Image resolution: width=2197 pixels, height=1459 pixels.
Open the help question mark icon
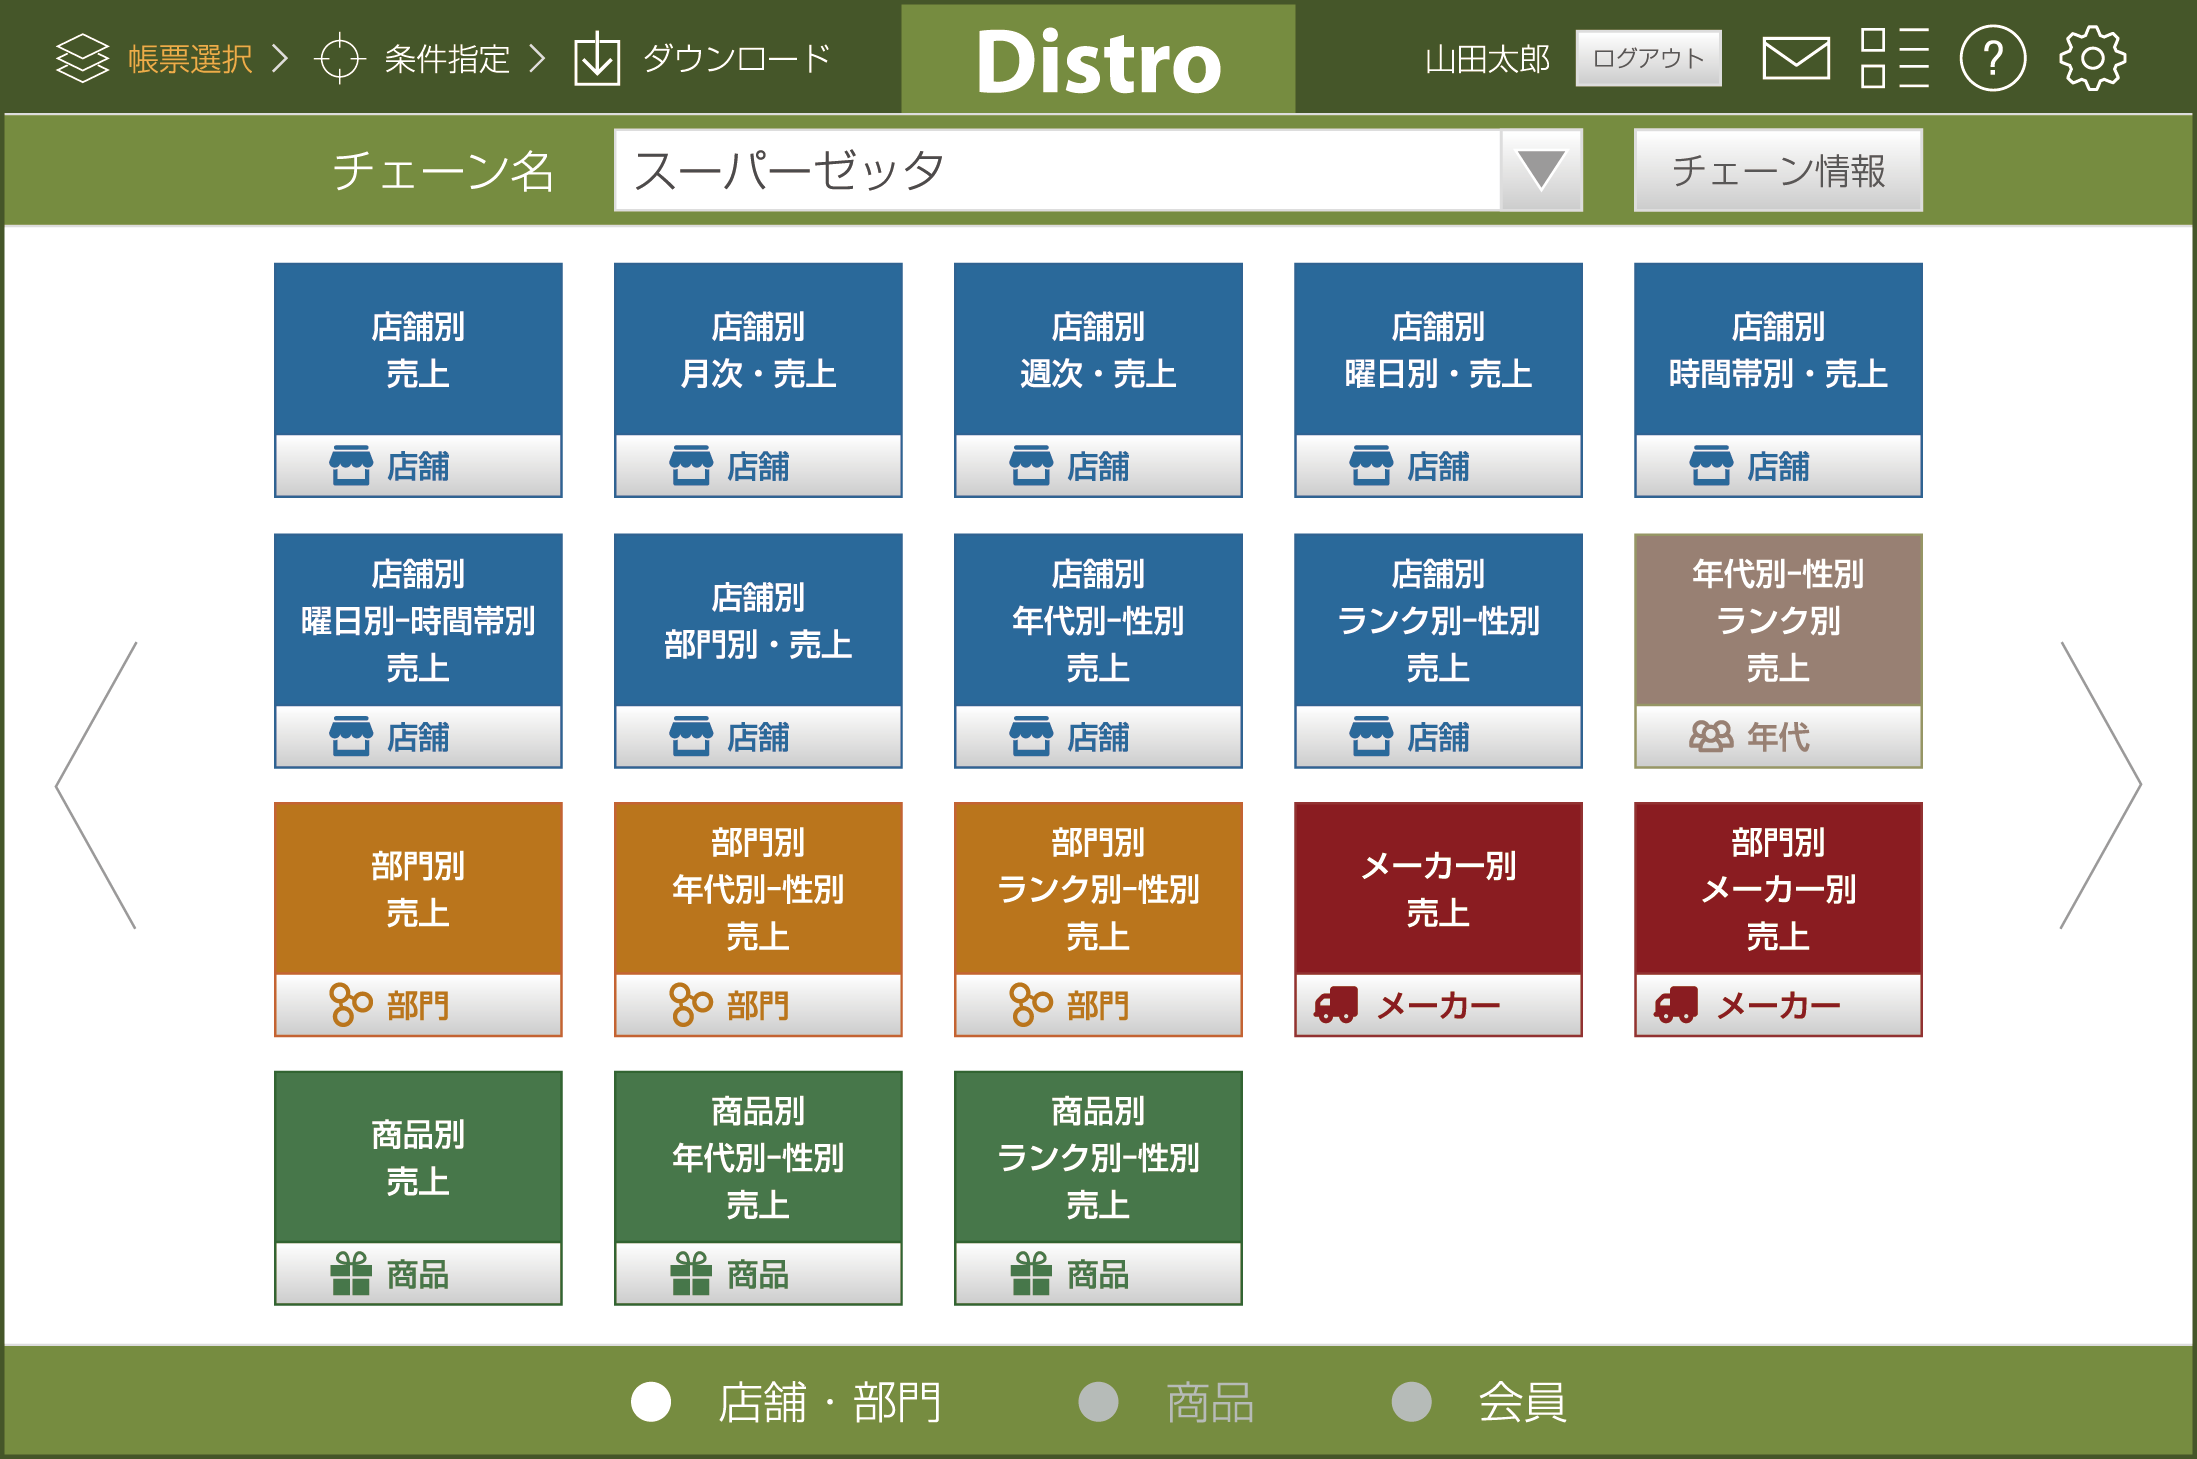[1992, 58]
